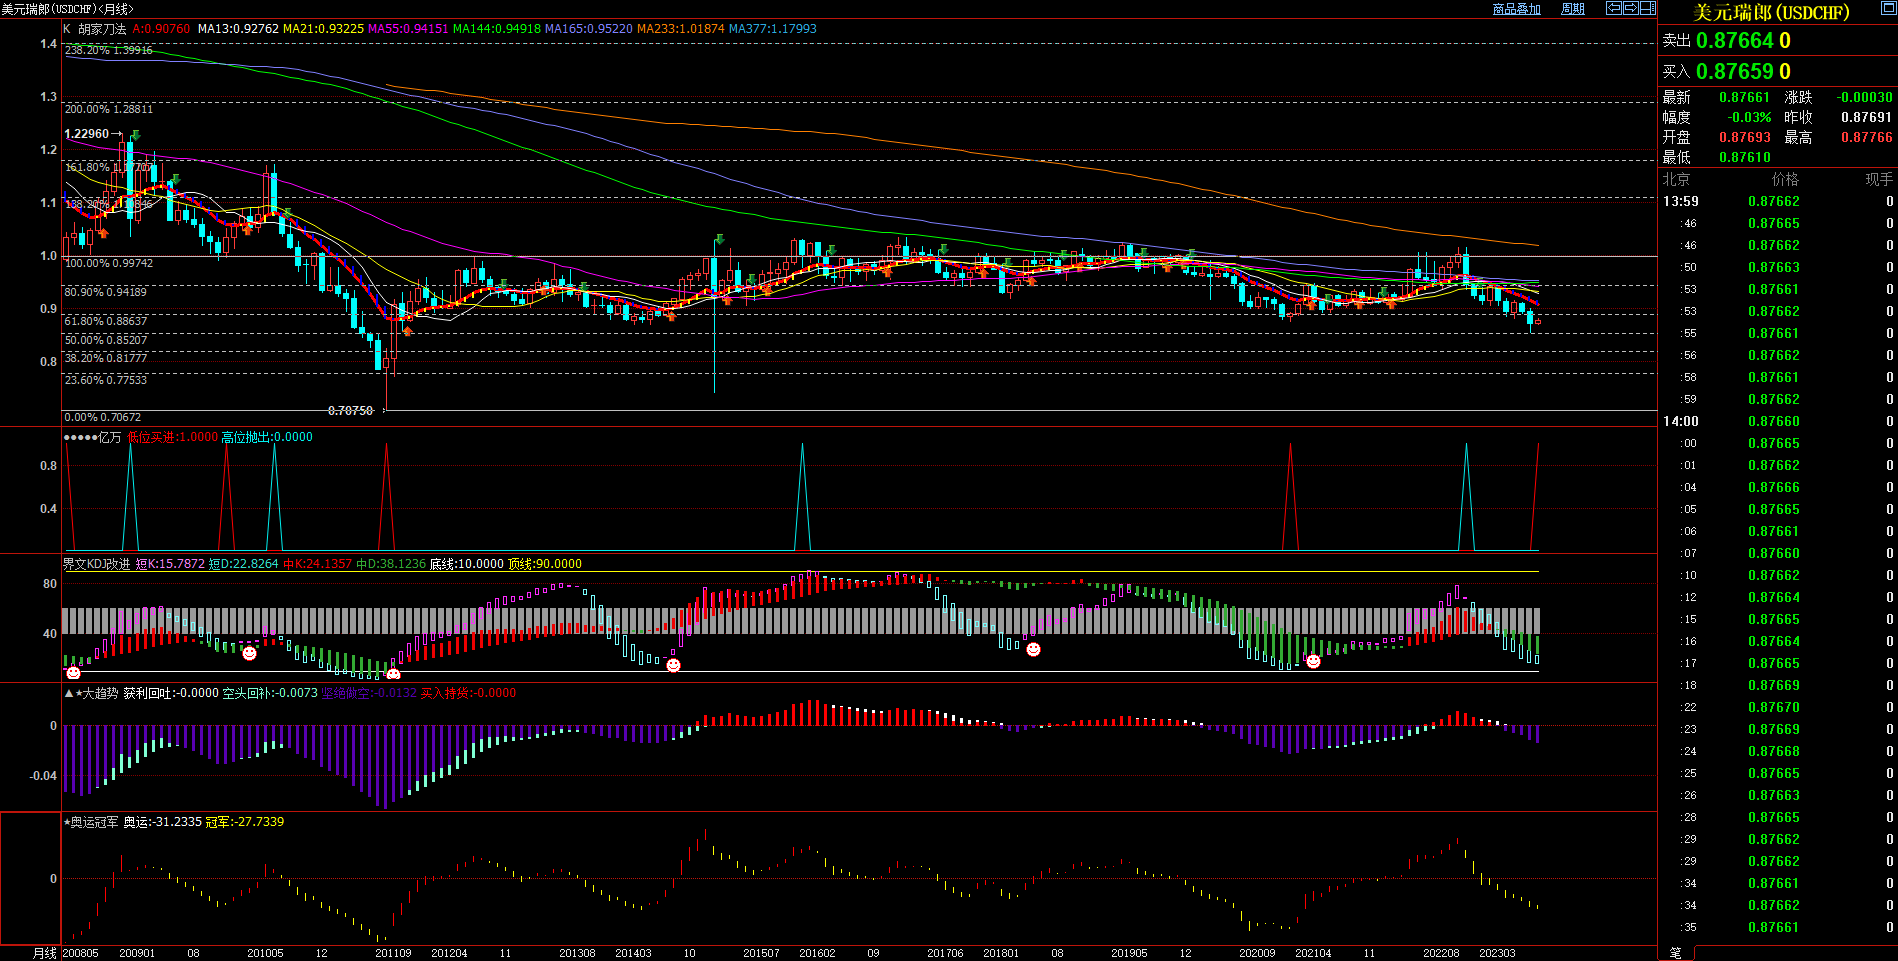Click the smiley face at 201403 in KDJ
This screenshot has width=1898, height=961.
coord(673,665)
